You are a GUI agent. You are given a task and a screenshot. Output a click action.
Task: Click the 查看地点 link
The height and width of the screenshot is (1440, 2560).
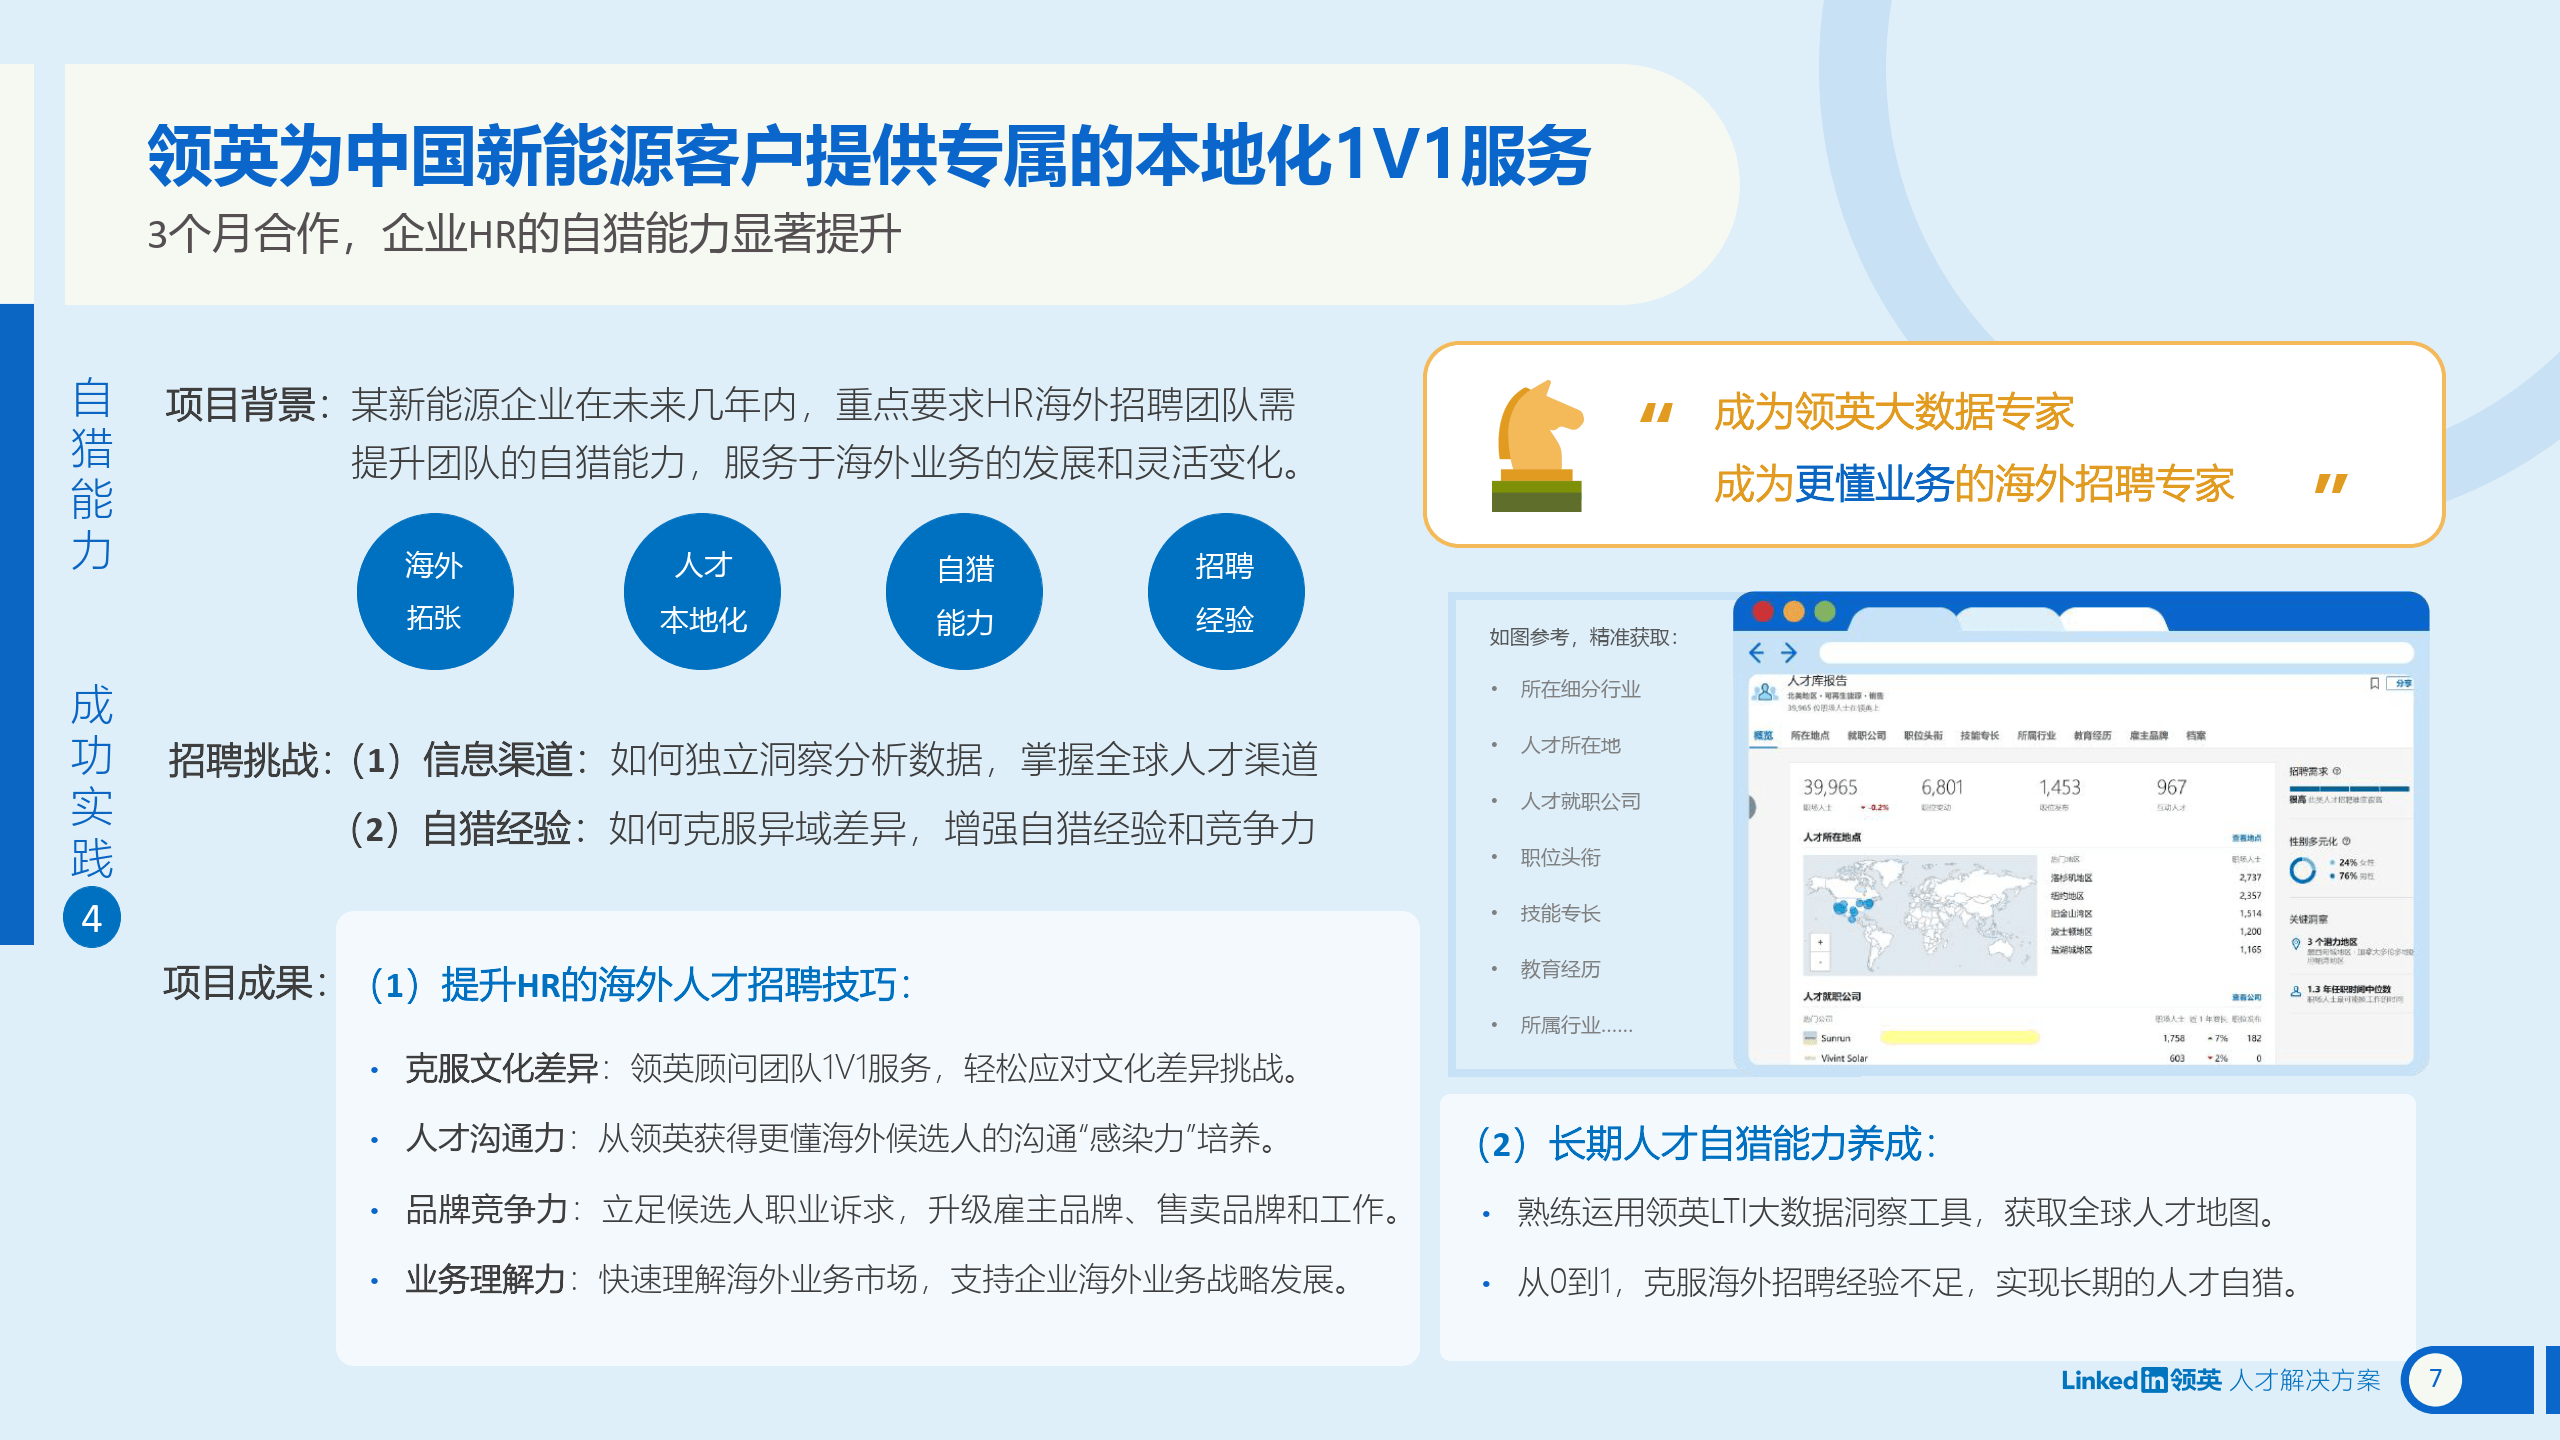[2247, 838]
